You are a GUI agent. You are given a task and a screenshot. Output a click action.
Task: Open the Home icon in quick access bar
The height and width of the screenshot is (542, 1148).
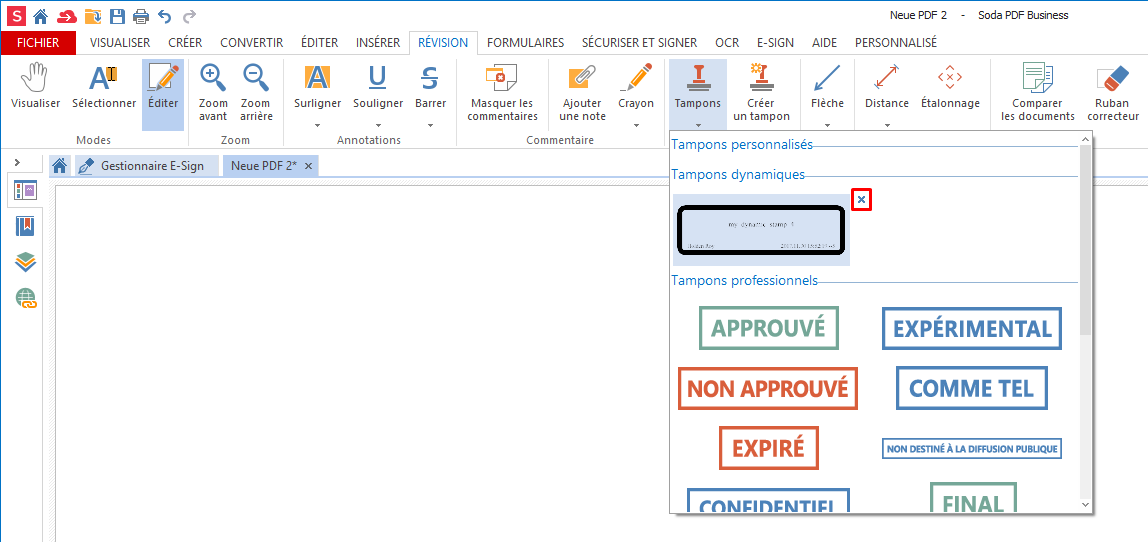tap(40, 15)
